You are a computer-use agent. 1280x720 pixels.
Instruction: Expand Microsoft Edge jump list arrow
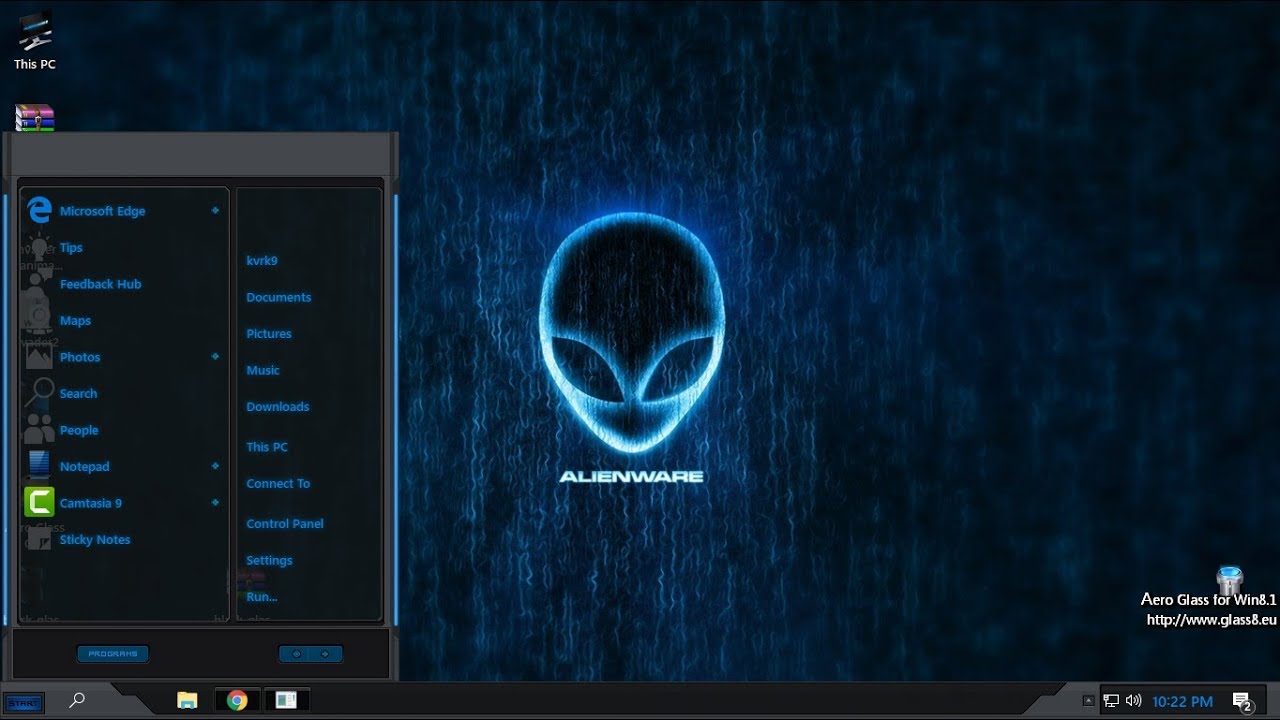pyautogui.click(x=215, y=211)
